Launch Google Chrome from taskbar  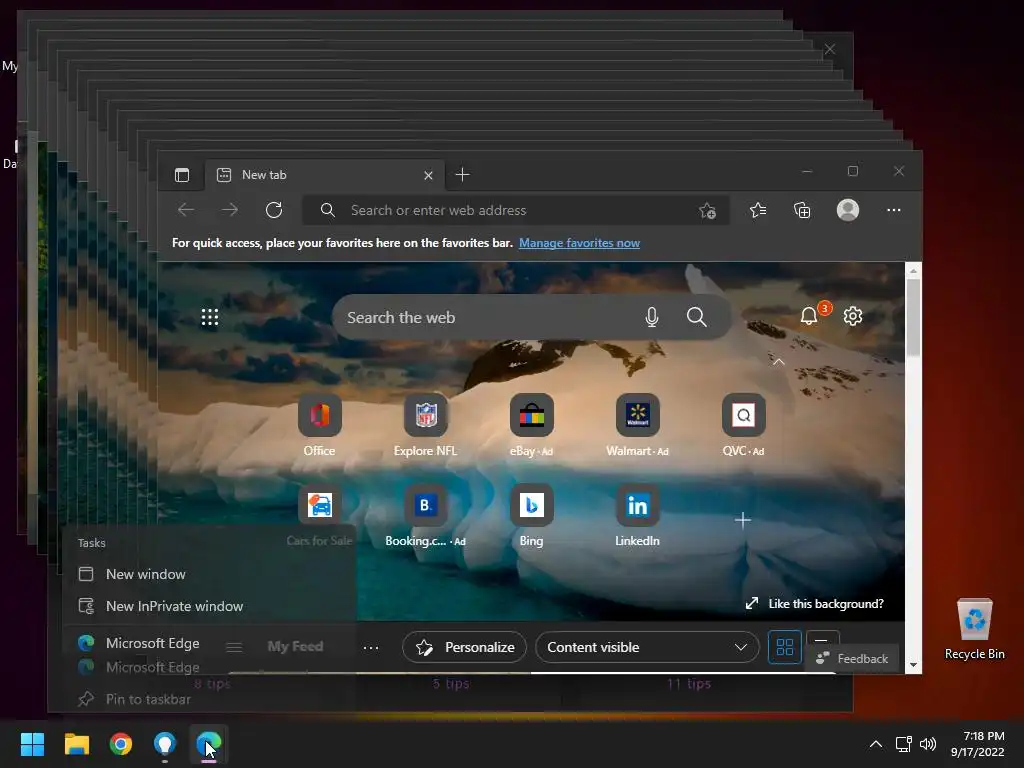pos(121,744)
